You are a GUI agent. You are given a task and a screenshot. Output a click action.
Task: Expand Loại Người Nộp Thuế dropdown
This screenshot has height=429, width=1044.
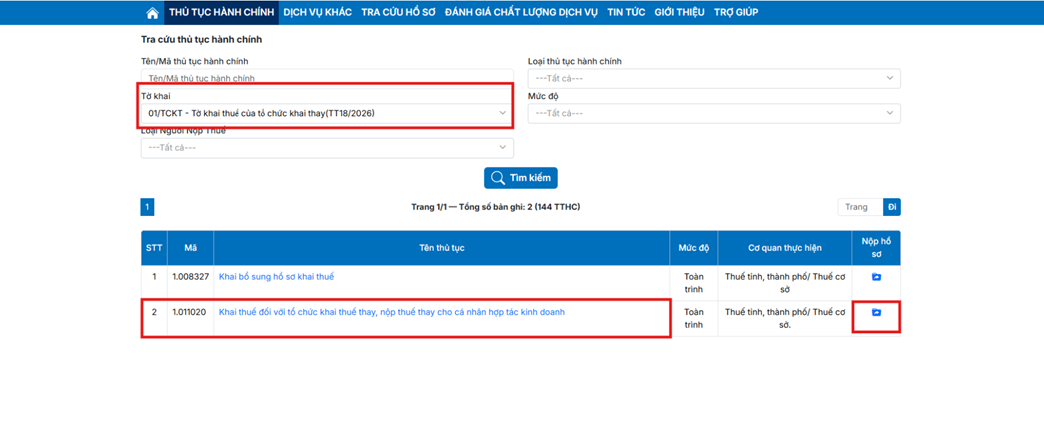click(326, 148)
